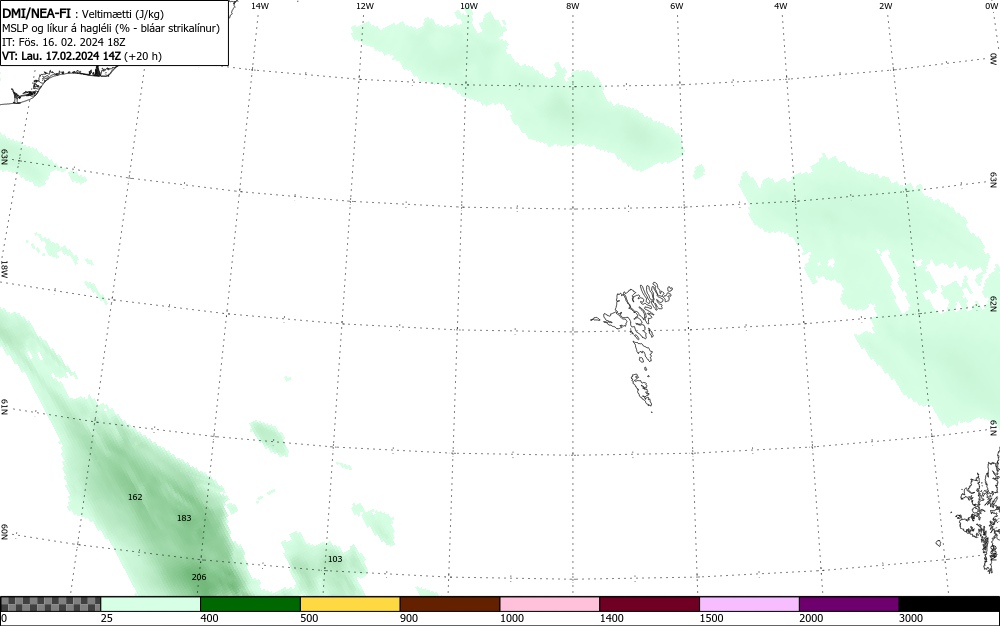
Task: Click the DMI/NEA-FI title text
Action: (x=36, y=13)
